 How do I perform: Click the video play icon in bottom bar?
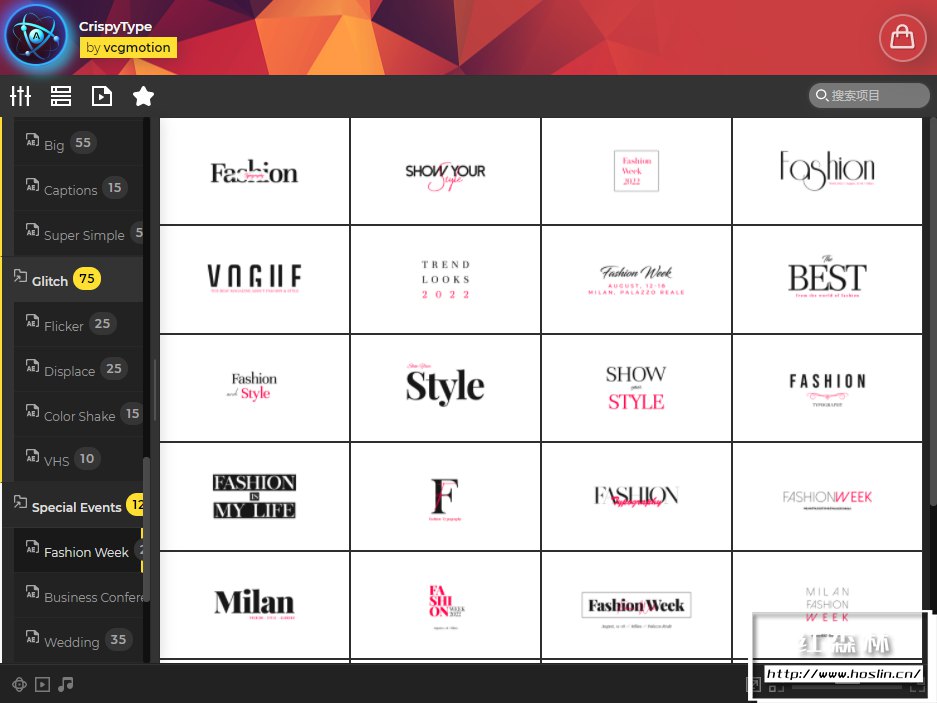(x=42, y=684)
